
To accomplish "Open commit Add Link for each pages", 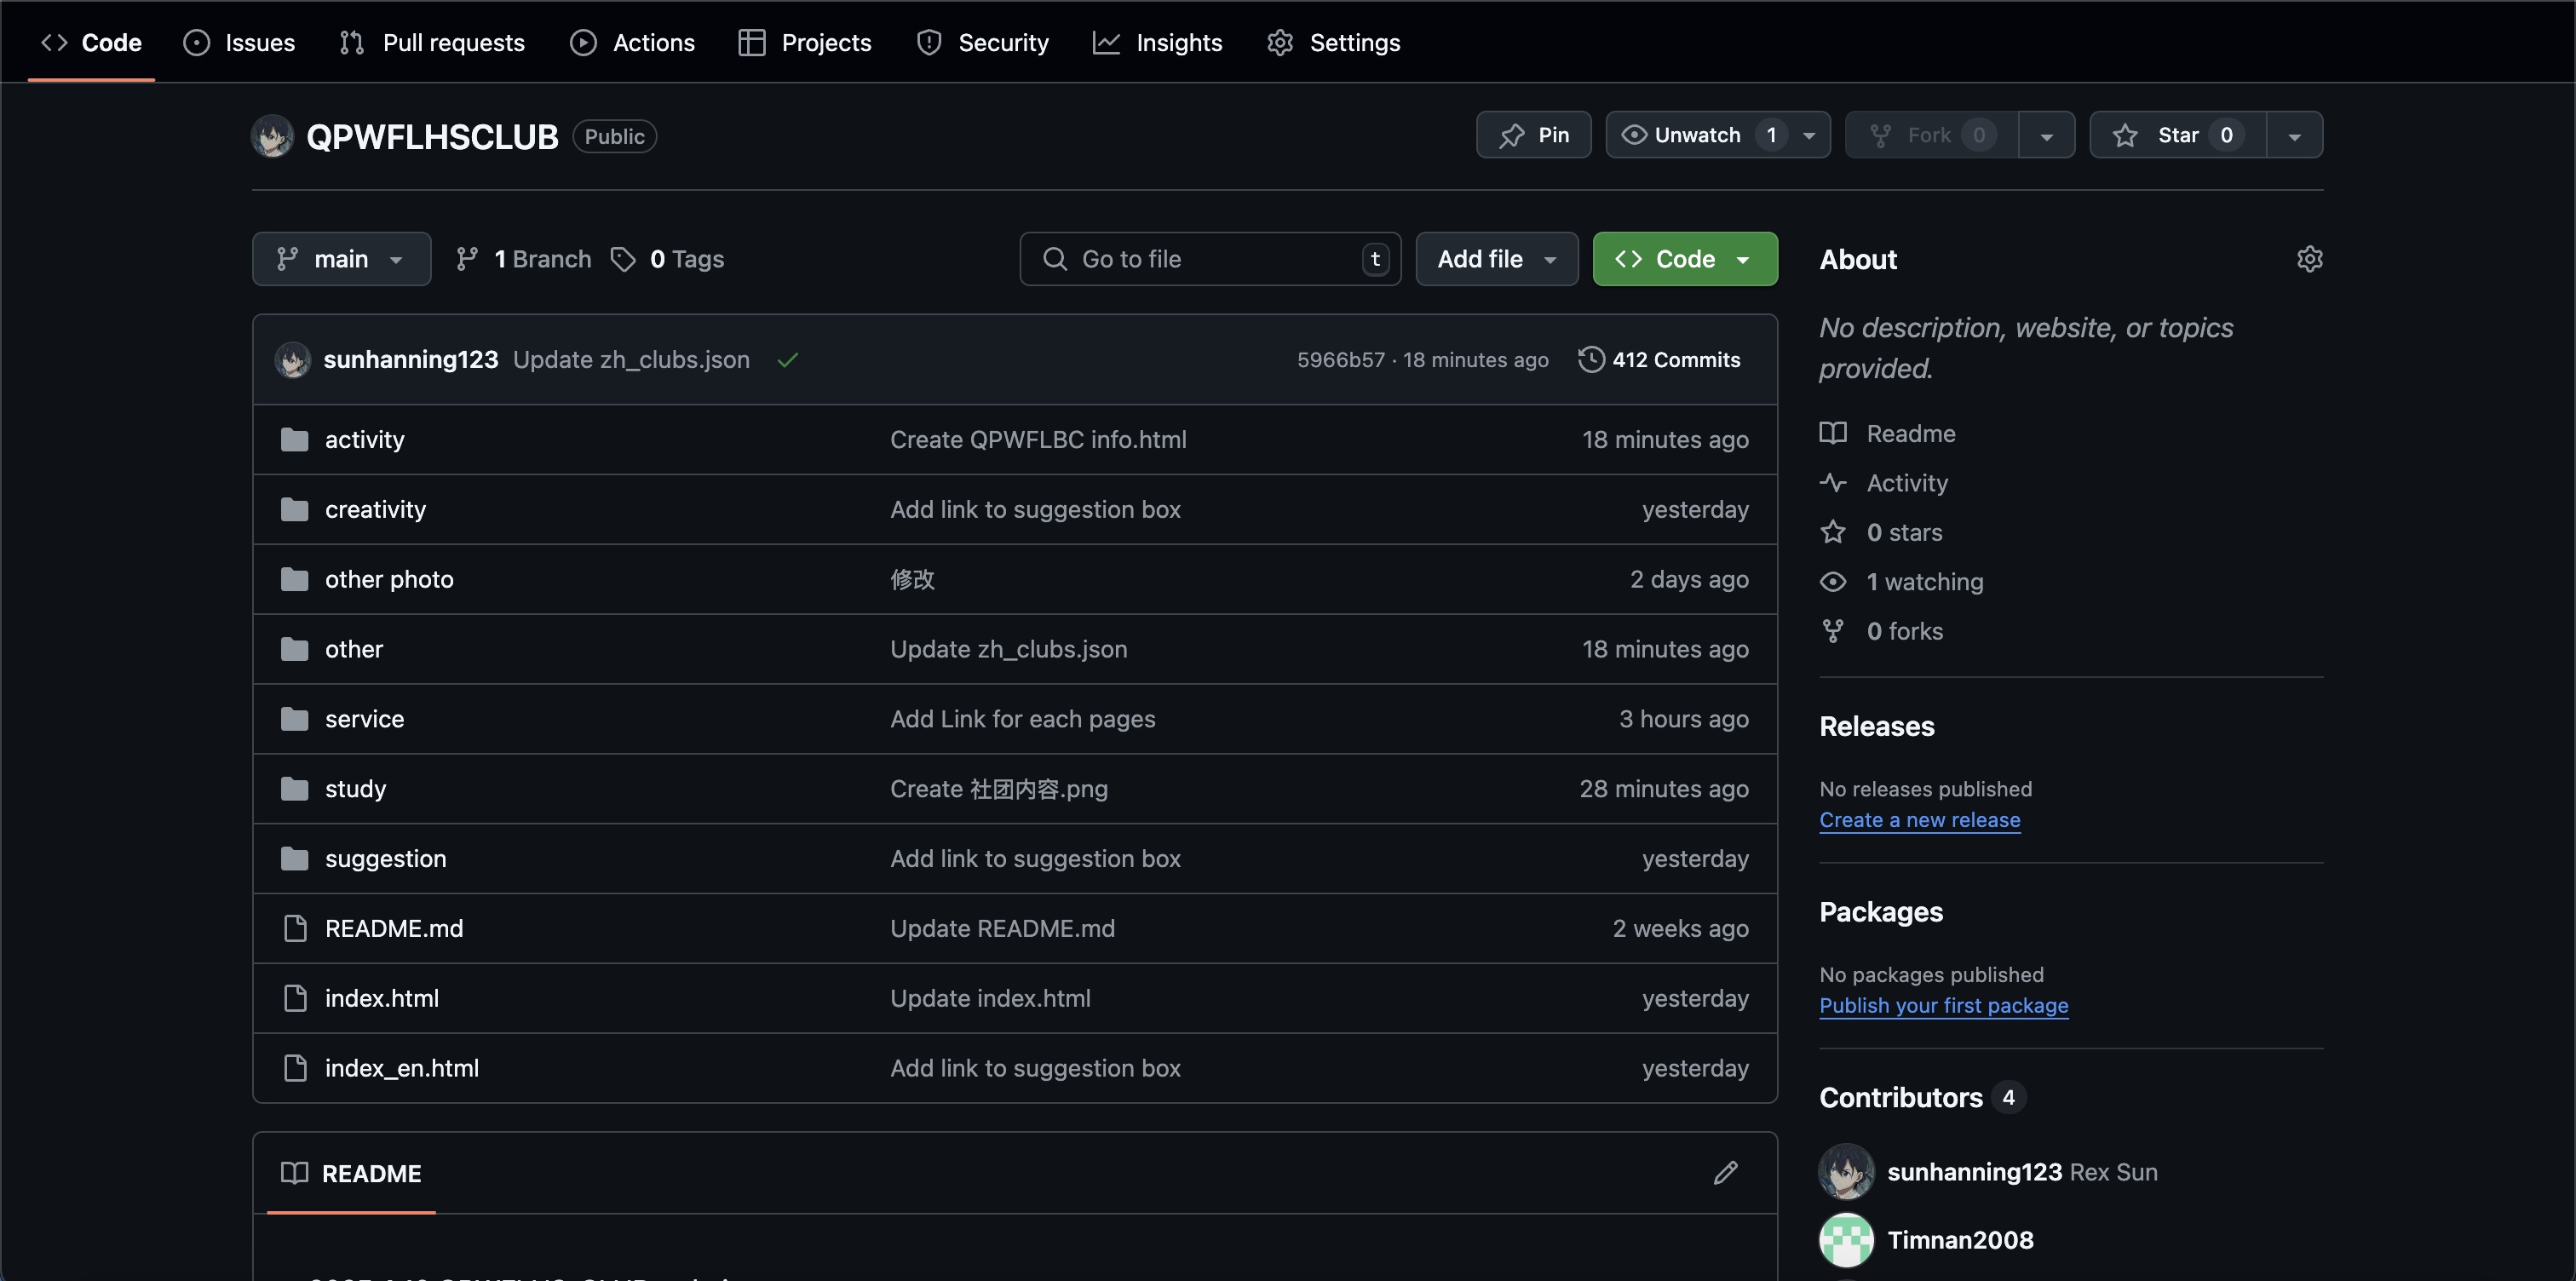I will (1022, 720).
